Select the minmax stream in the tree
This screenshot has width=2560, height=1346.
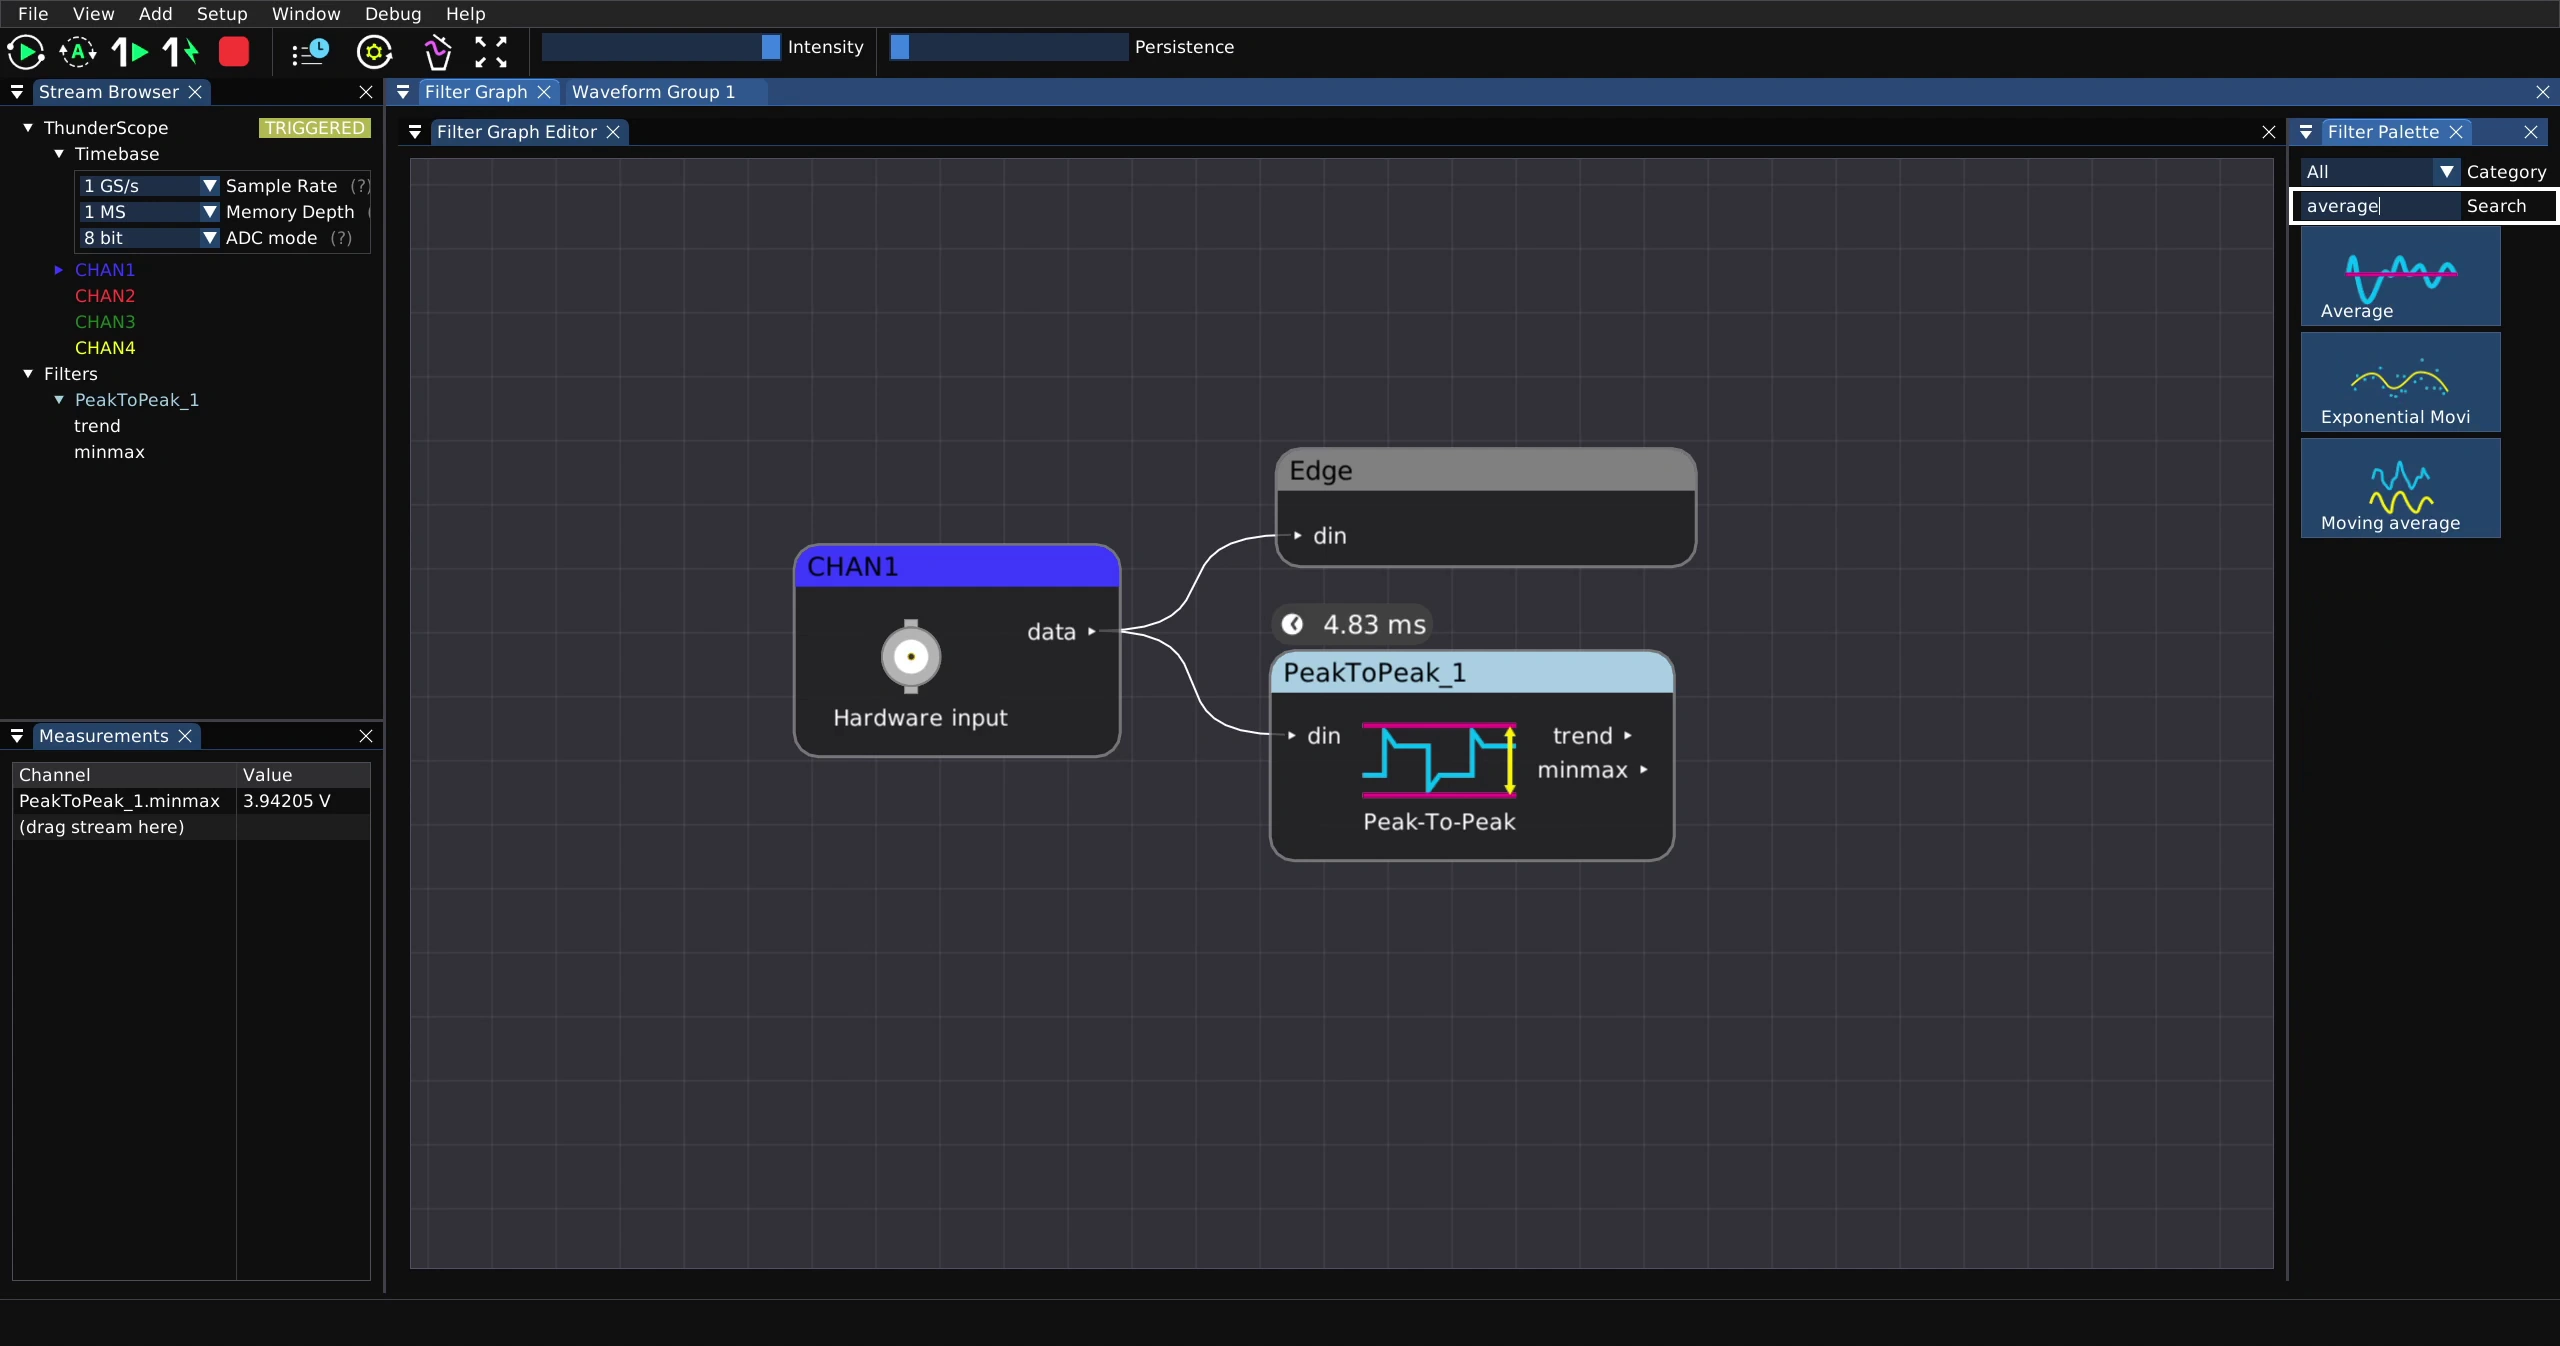pyautogui.click(x=109, y=452)
